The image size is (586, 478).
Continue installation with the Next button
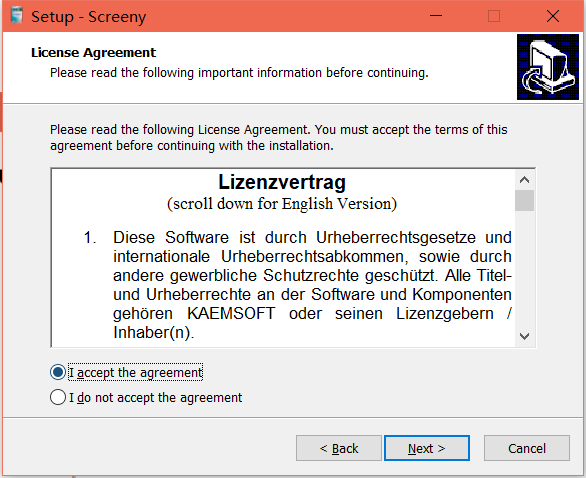tap(427, 448)
